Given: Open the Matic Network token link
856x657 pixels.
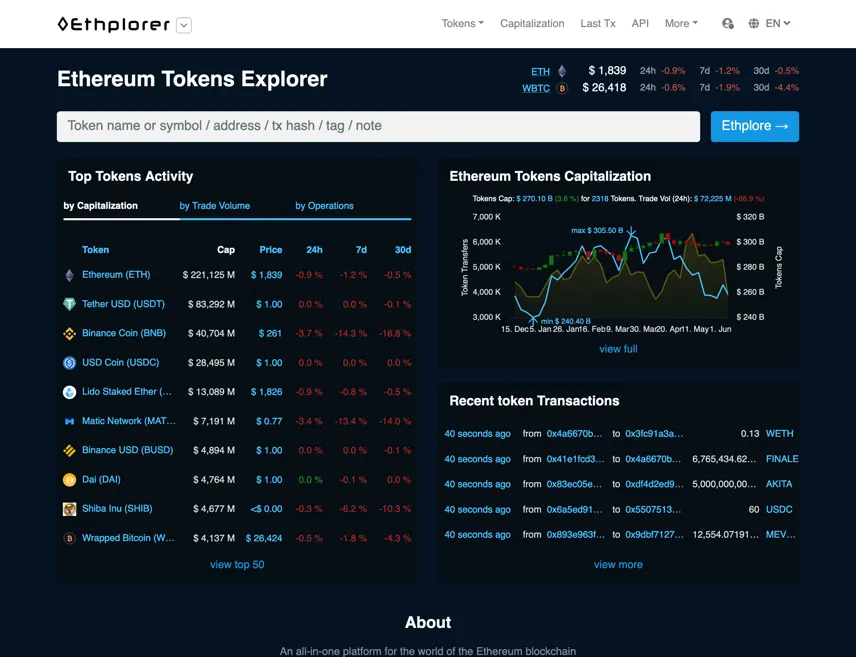Looking at the screenshot, I should (129, 421).
